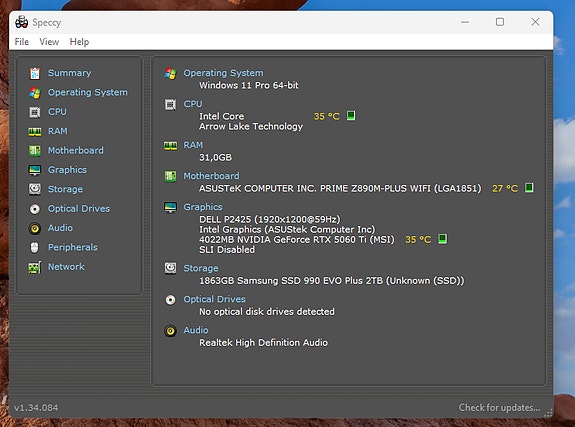The image size is (575, 427).
Task: Click the Summary clipboard icon in sidebar
Action: click(x=35, y=73)
